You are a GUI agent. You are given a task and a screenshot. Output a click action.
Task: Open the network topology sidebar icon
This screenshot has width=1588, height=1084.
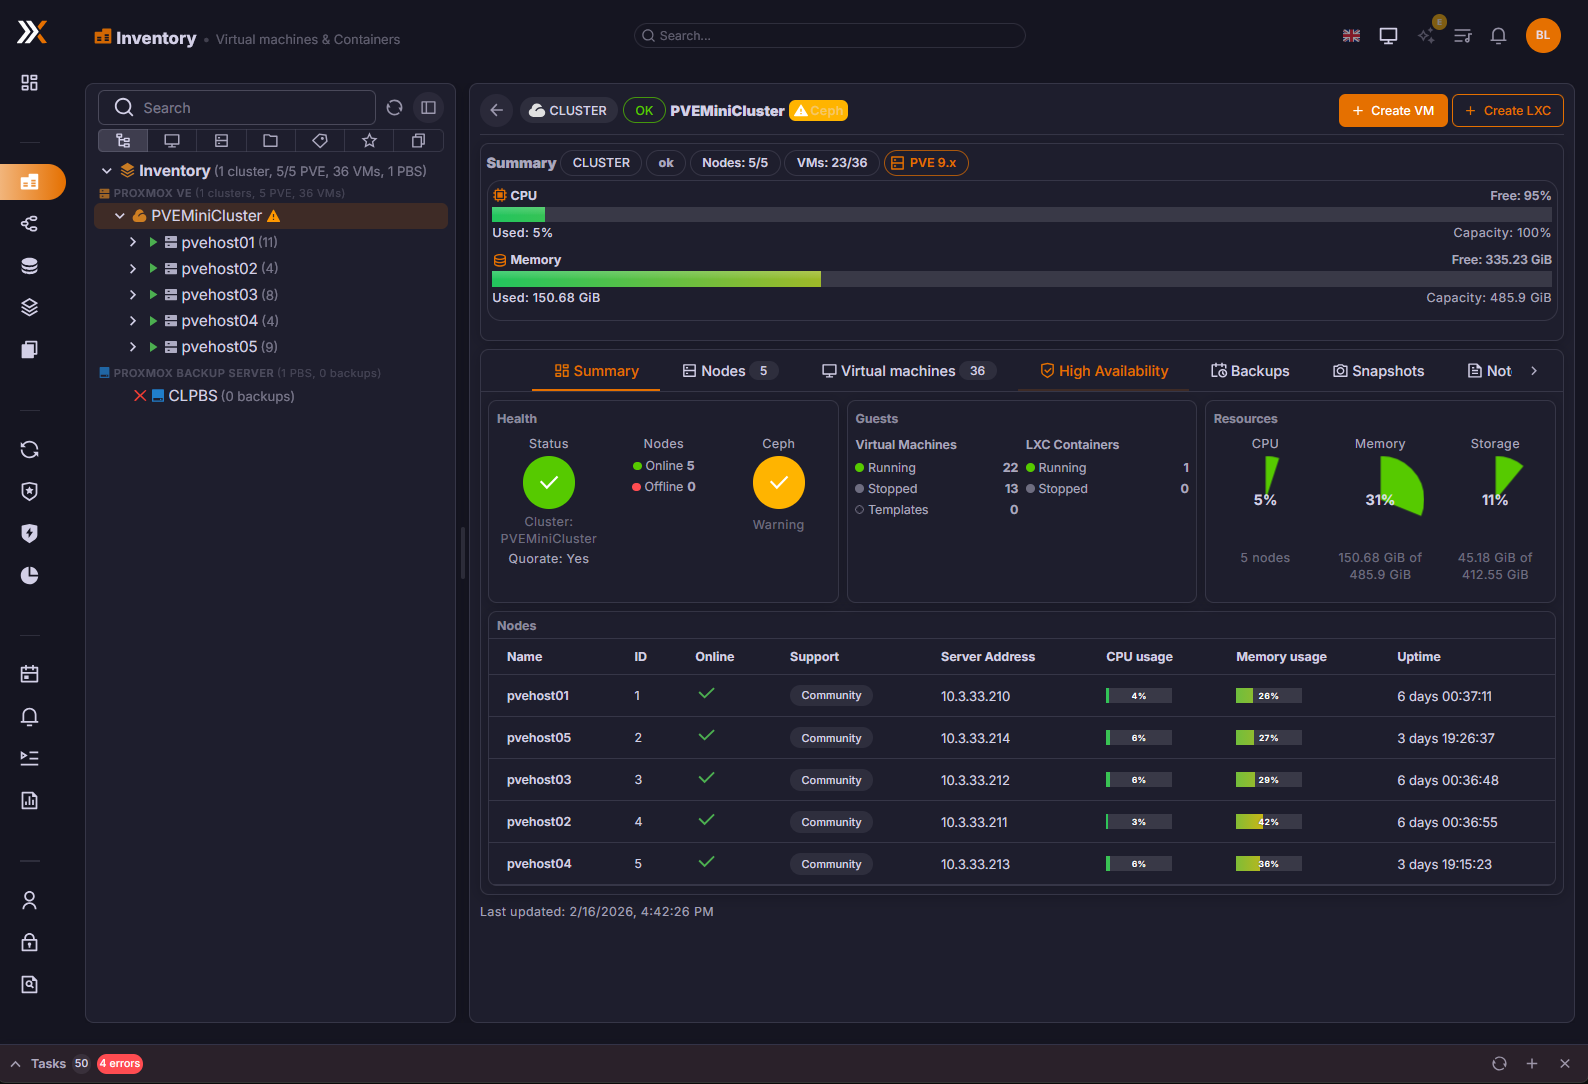30,224
